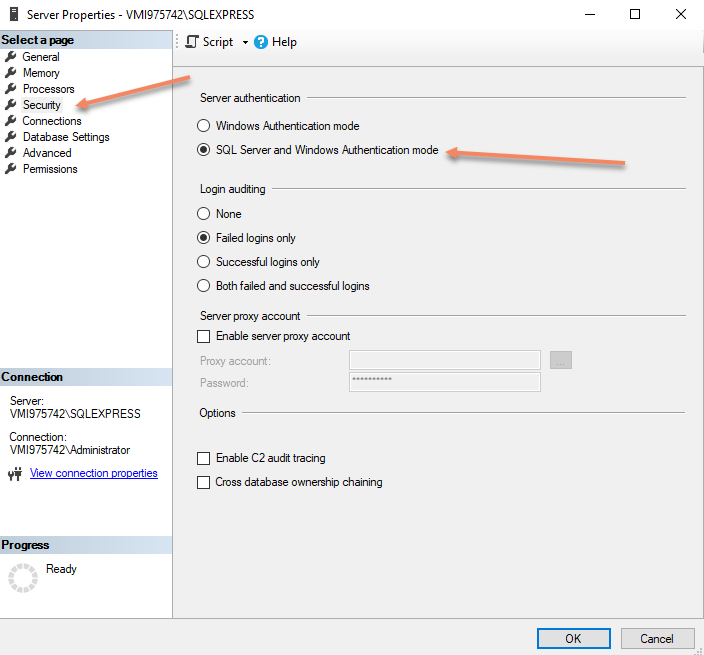Click View connection properties link

(x=94, y=473)
